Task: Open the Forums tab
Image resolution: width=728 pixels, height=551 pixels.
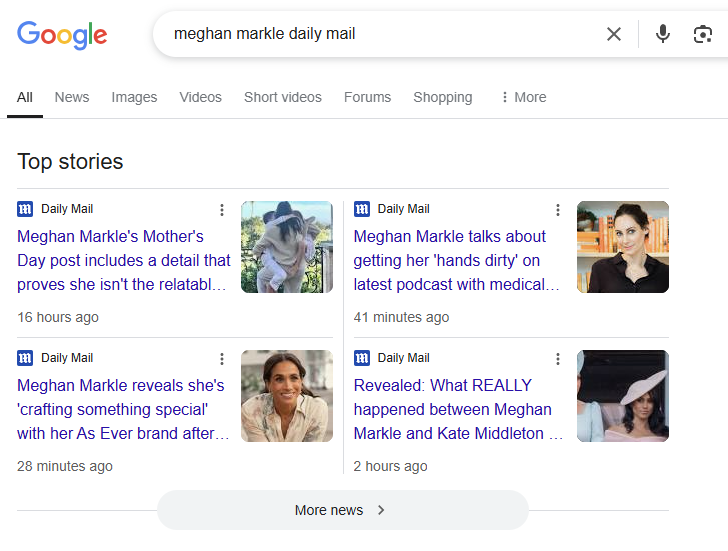Action: point(367,97)
